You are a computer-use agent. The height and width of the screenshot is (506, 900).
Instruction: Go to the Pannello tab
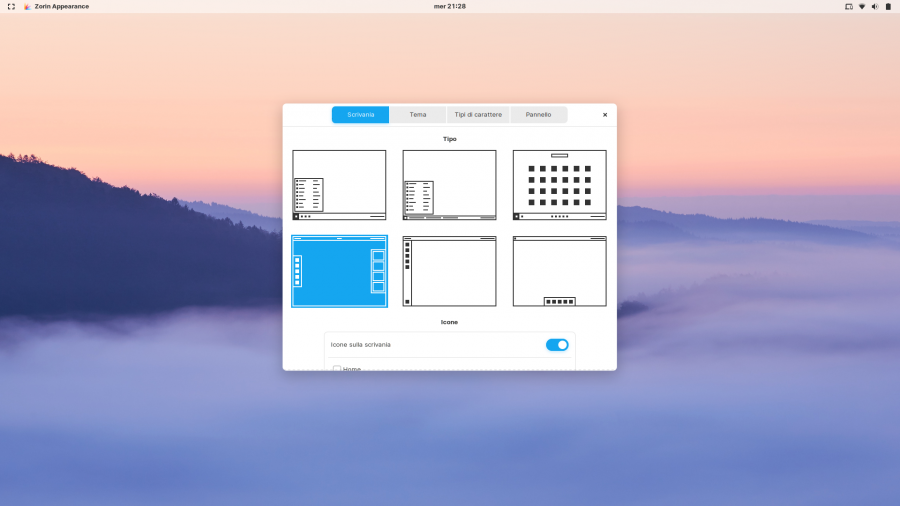click(x=538, y=115)
